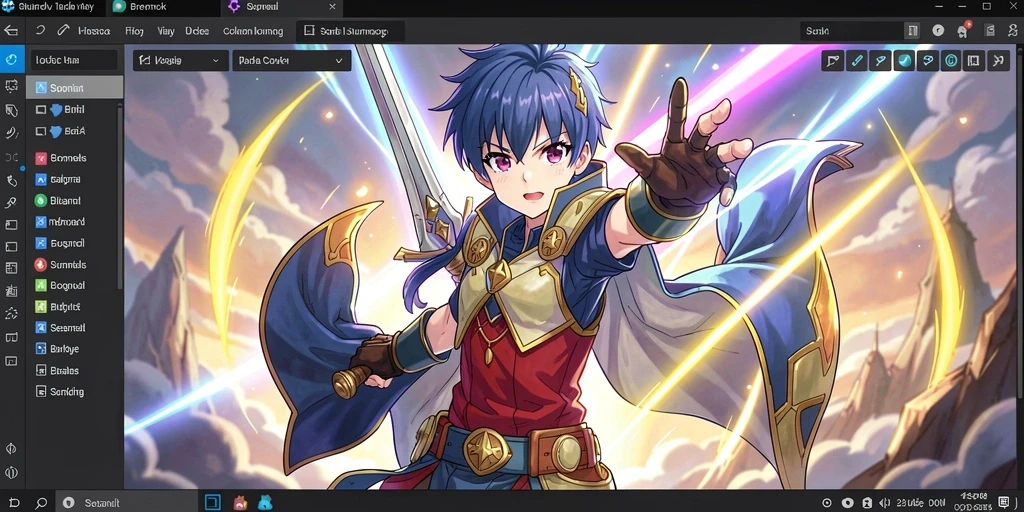Click the undo curved-arrow icon
Screen dimensions: 1024x512
coord(40,30)
